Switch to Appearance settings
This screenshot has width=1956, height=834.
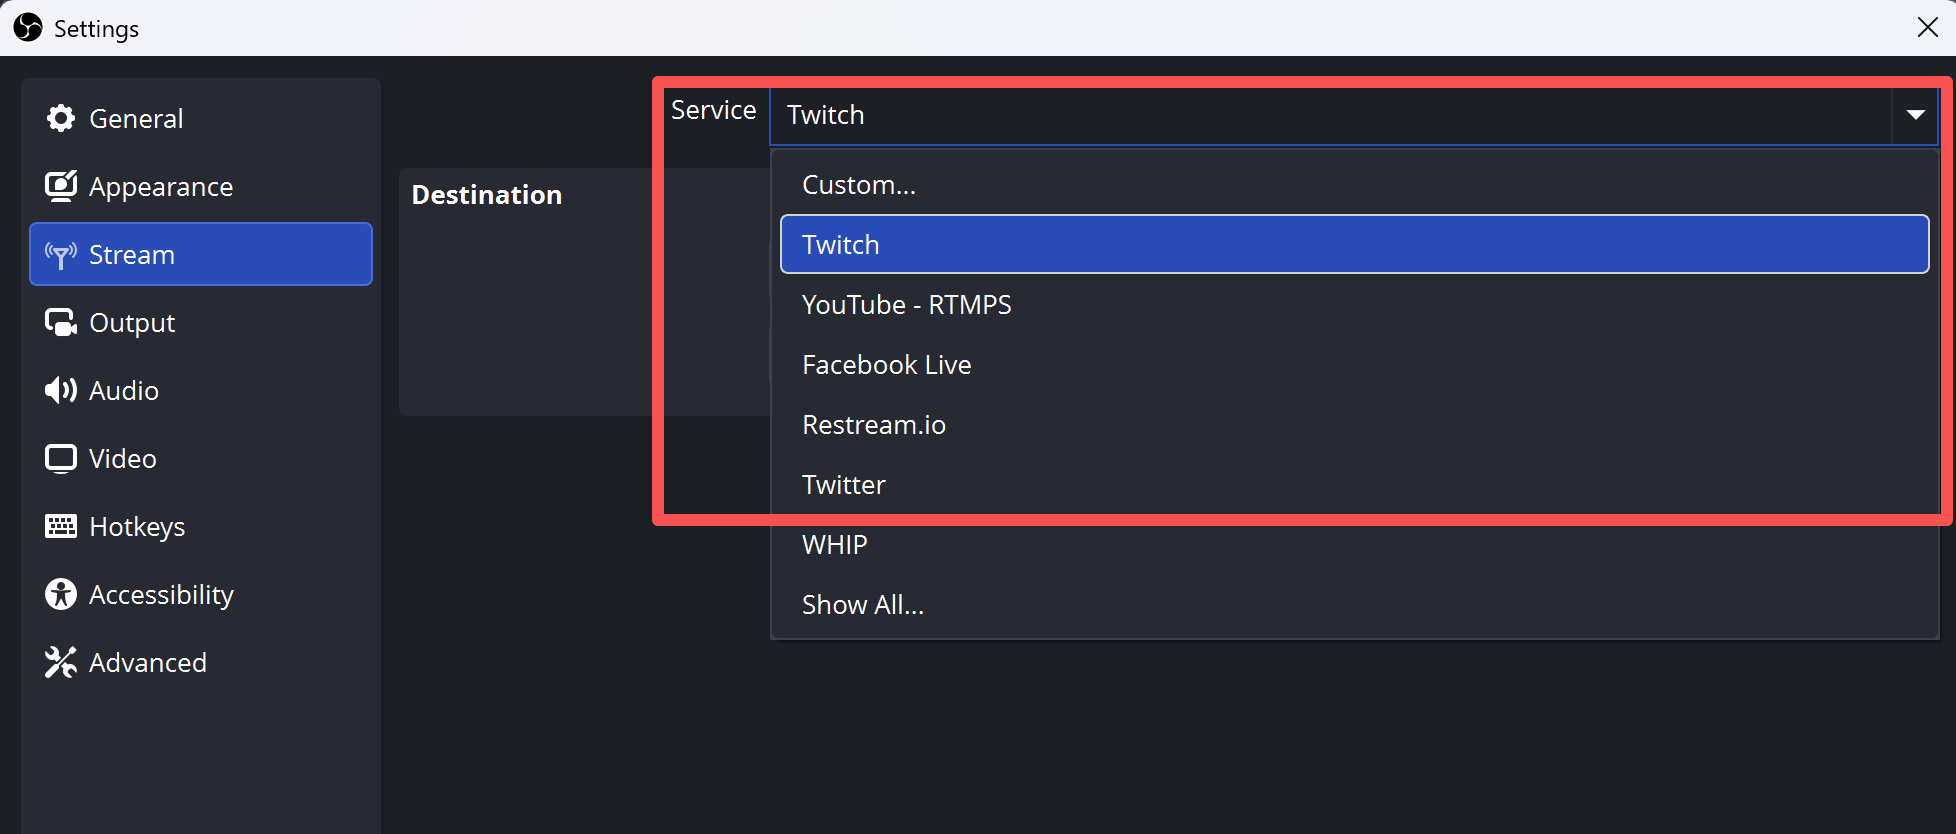pos(201,186)
